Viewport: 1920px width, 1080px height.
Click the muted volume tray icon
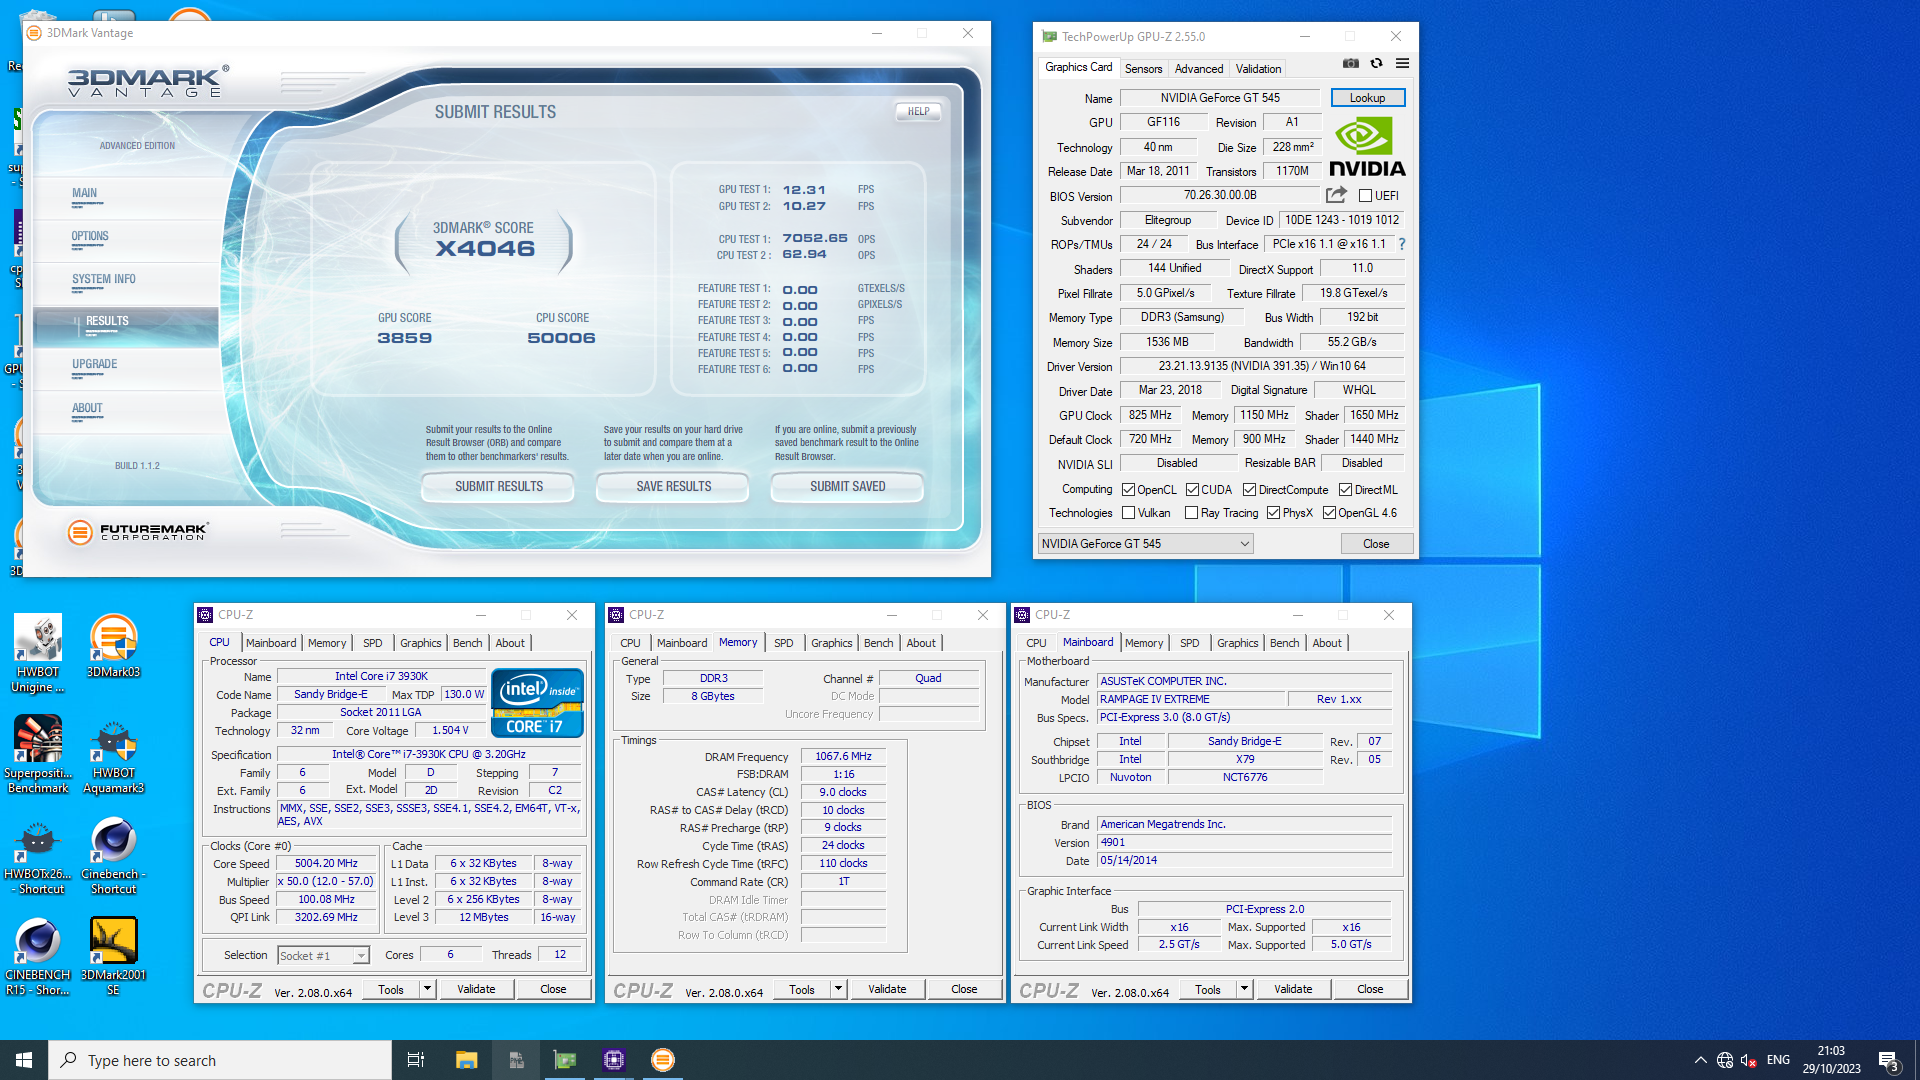pyautogui.click(x=1749, y=1060)
